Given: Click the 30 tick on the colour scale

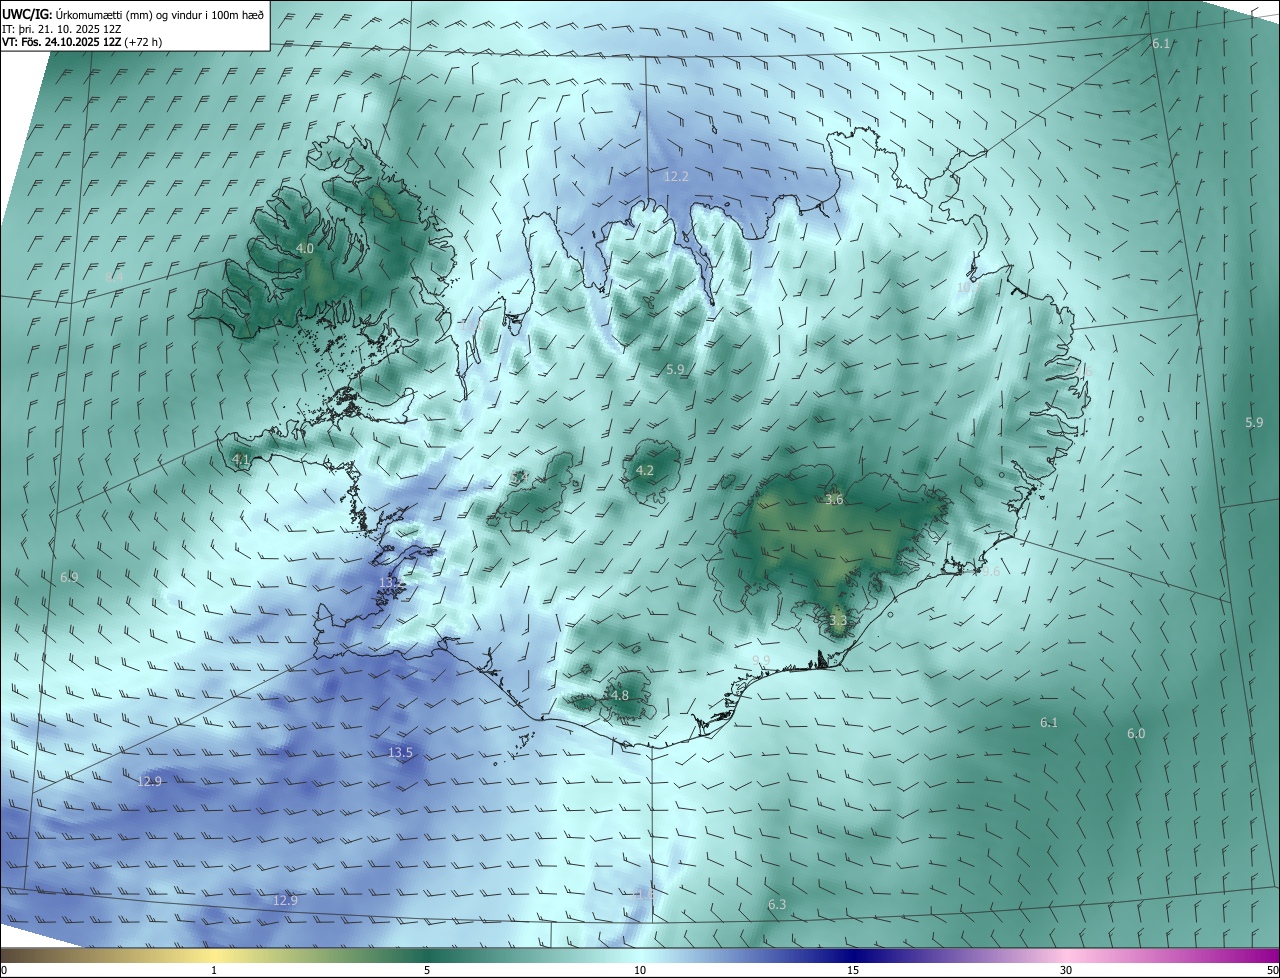Looking at the screenshot, I should coord(1066,970).
